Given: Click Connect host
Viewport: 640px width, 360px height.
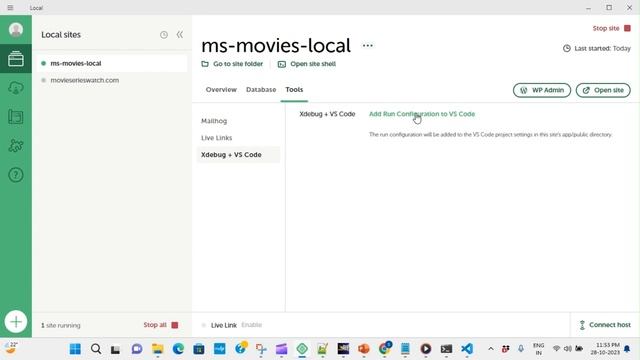Looking at the screenshot, I should point(604,325).
